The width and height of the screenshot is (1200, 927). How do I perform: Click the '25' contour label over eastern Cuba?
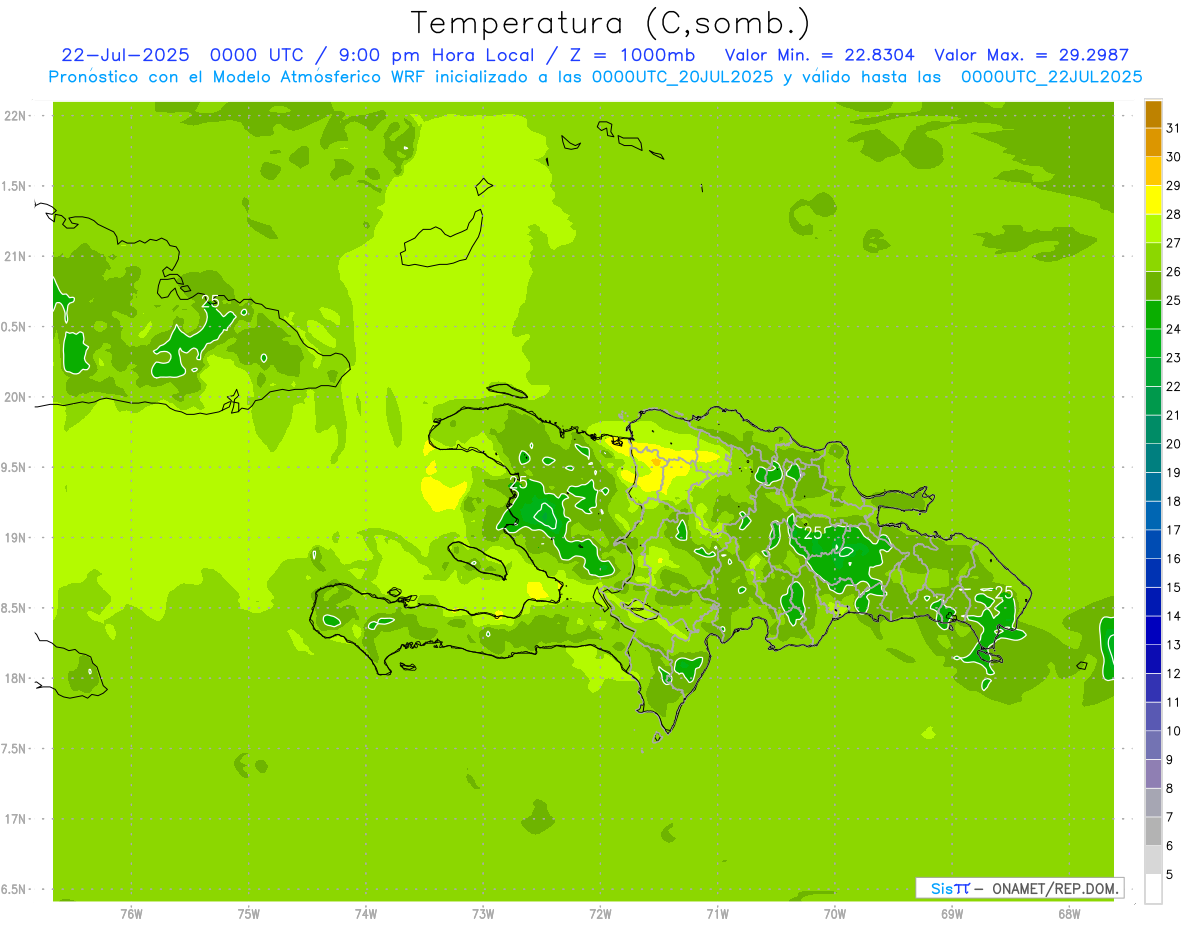pos(210,301)
